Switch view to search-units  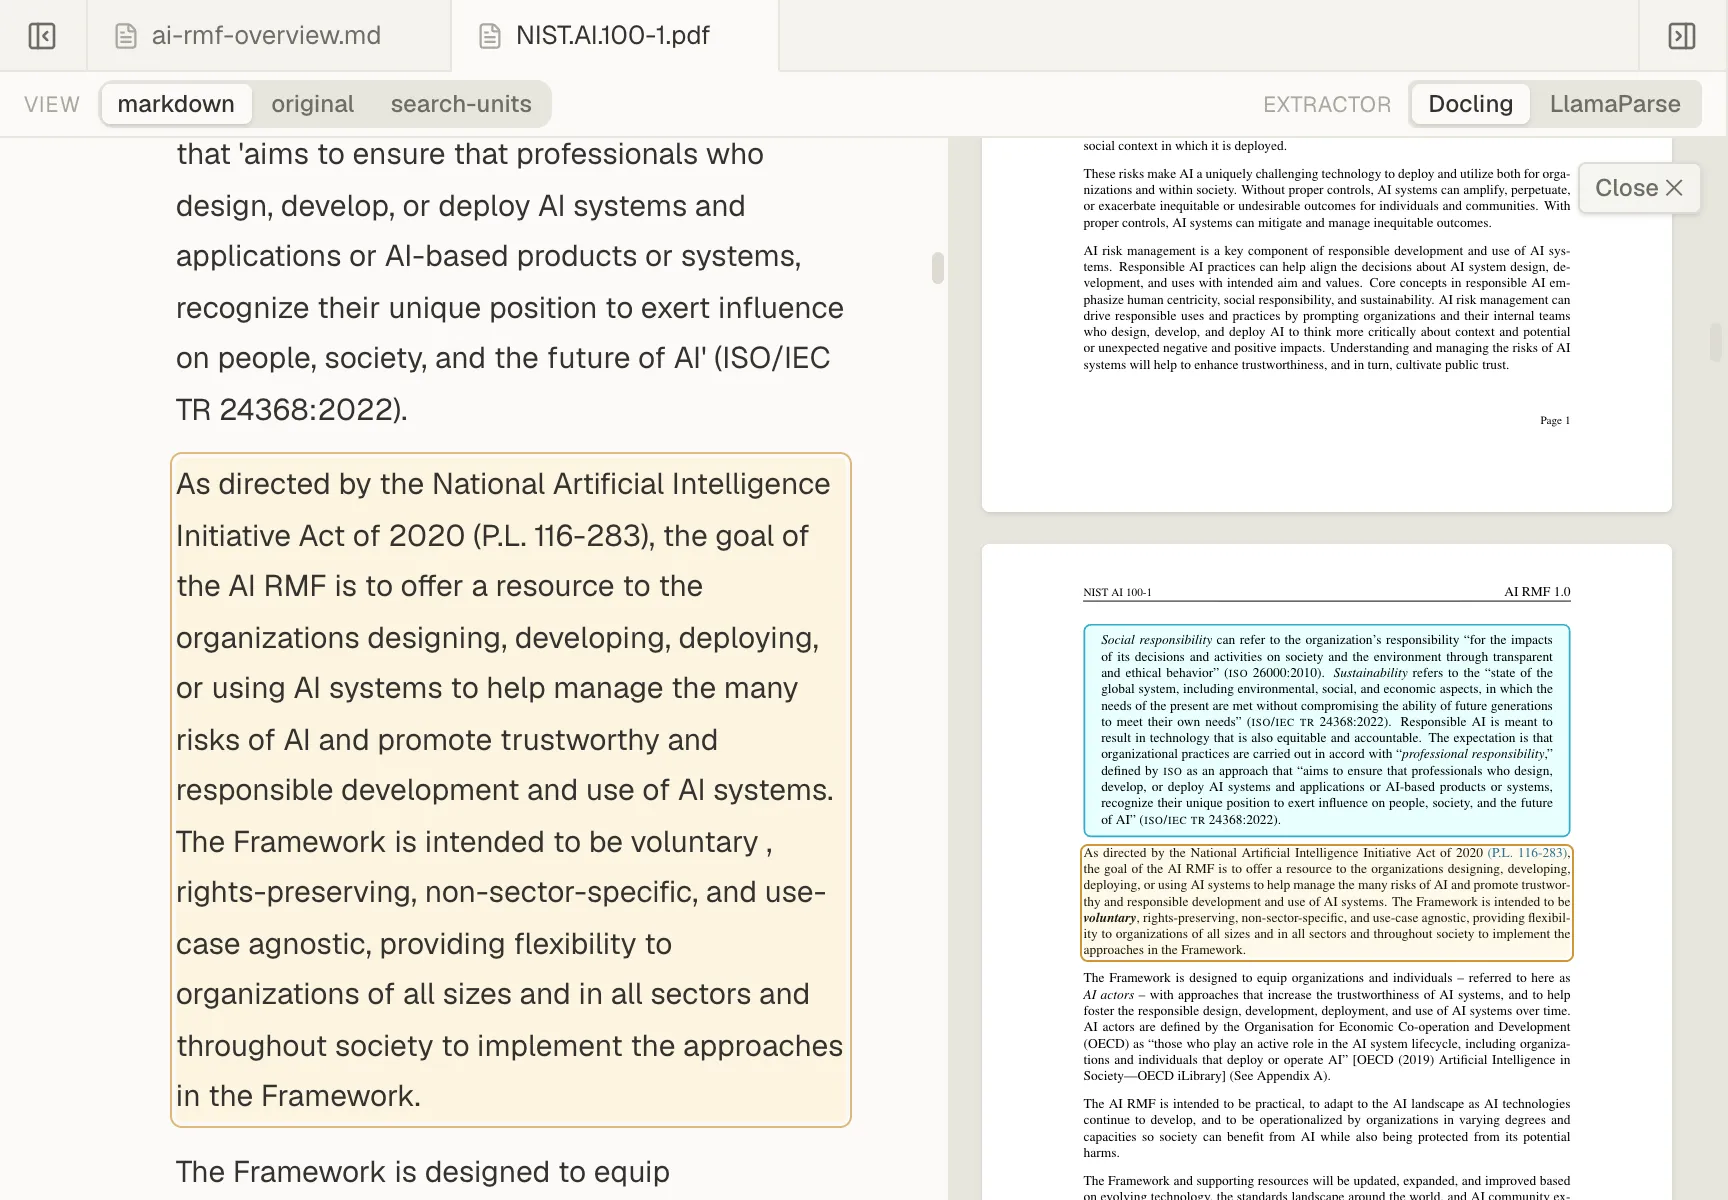[x=461, y=104]
